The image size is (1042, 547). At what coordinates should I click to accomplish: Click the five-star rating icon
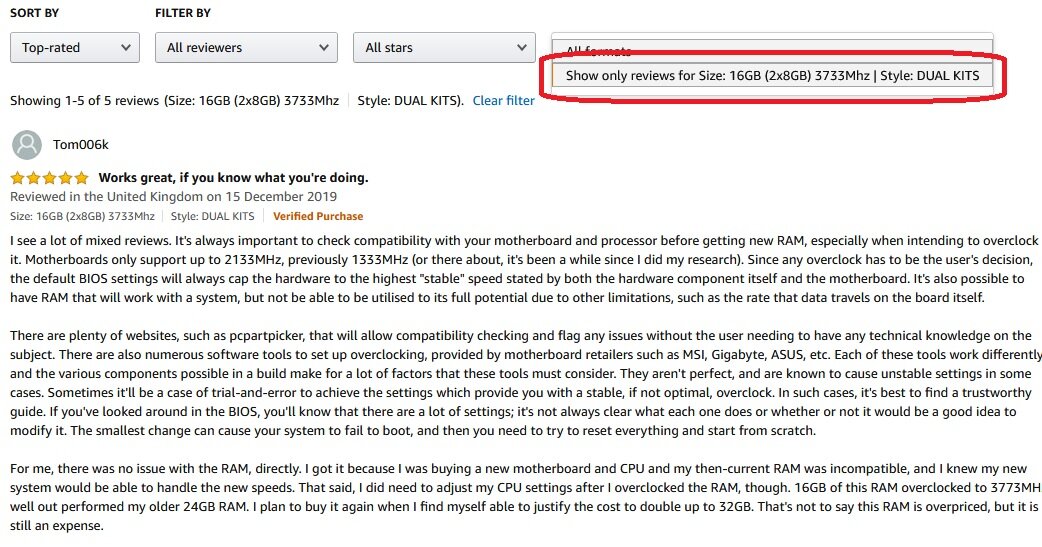point(49,178)
